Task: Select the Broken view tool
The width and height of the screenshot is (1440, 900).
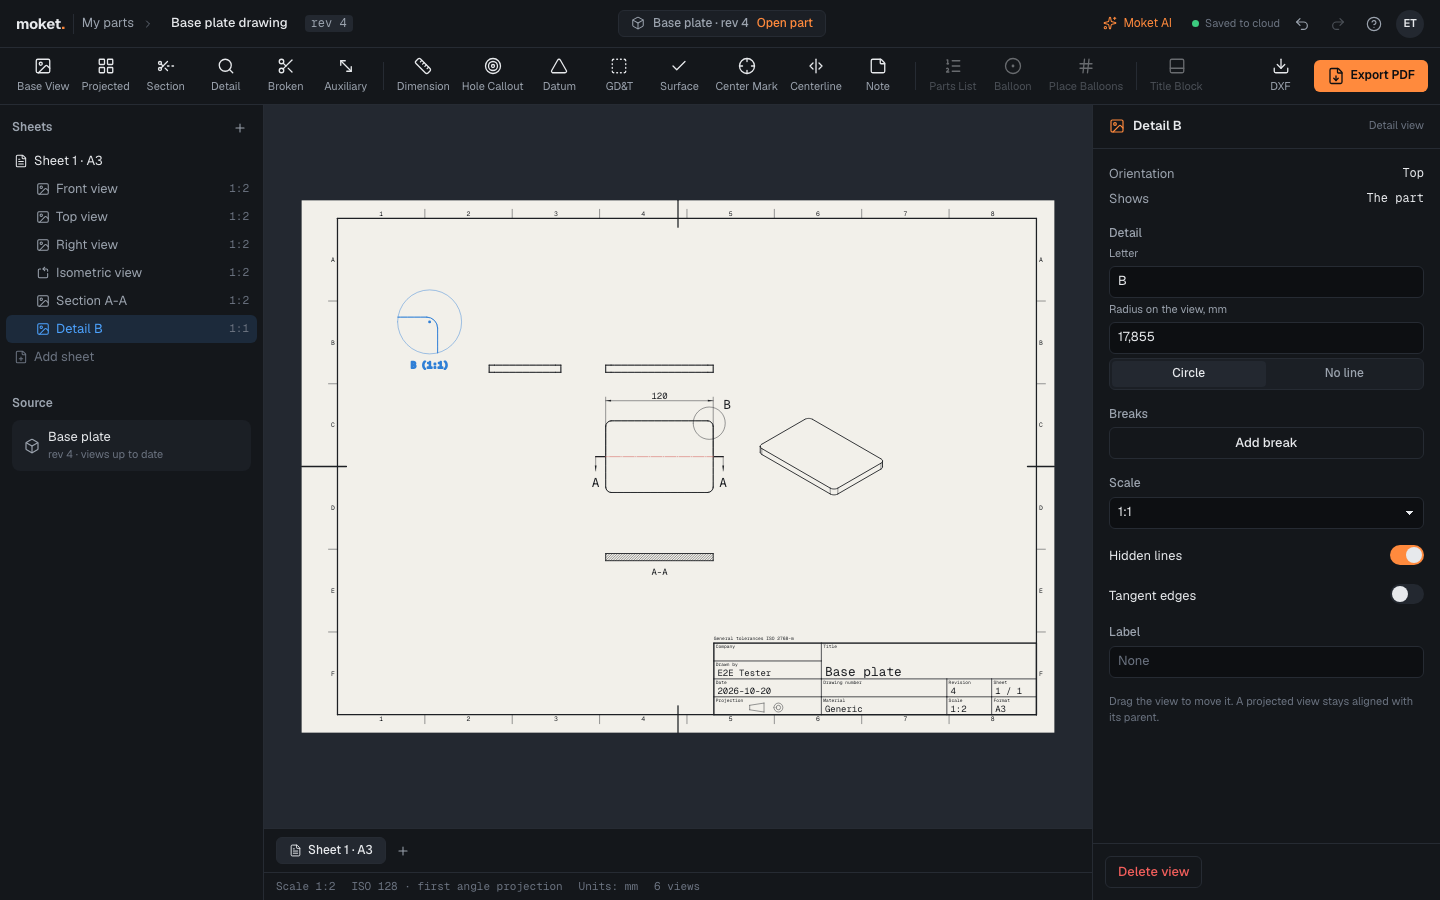Action: 285,75
